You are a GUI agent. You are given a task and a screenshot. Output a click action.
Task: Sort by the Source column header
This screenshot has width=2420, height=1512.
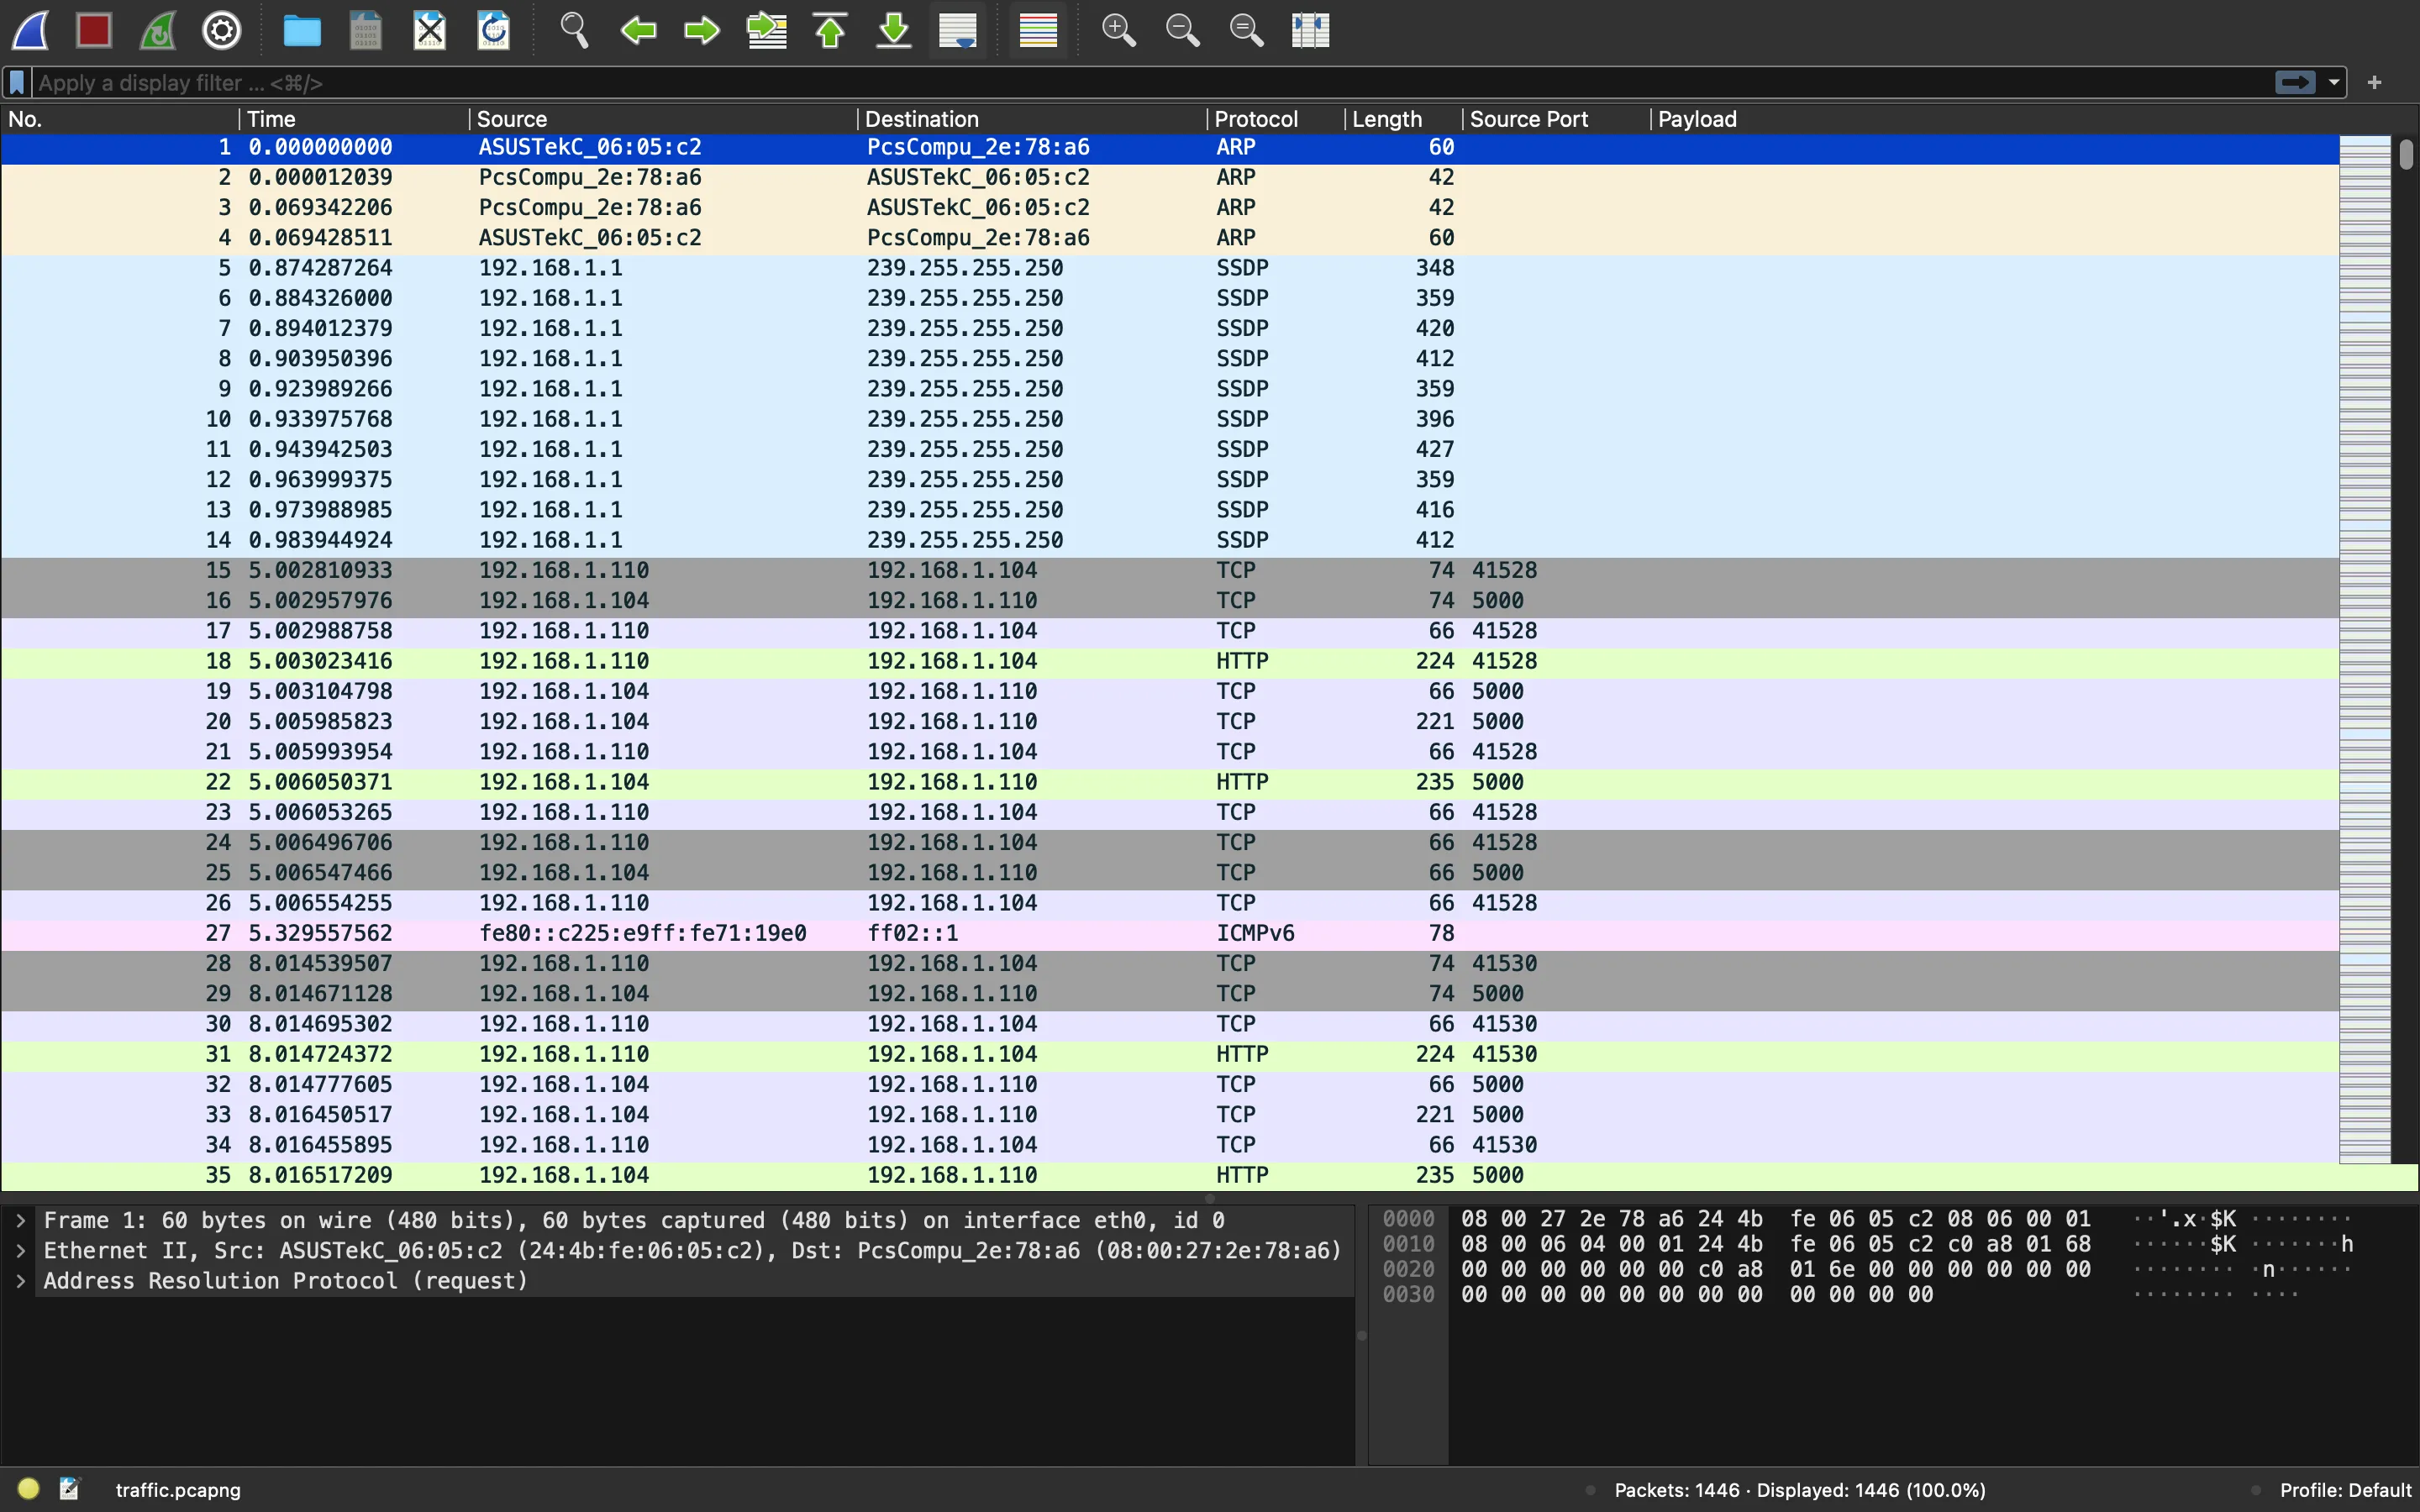(x=663, y=119)
